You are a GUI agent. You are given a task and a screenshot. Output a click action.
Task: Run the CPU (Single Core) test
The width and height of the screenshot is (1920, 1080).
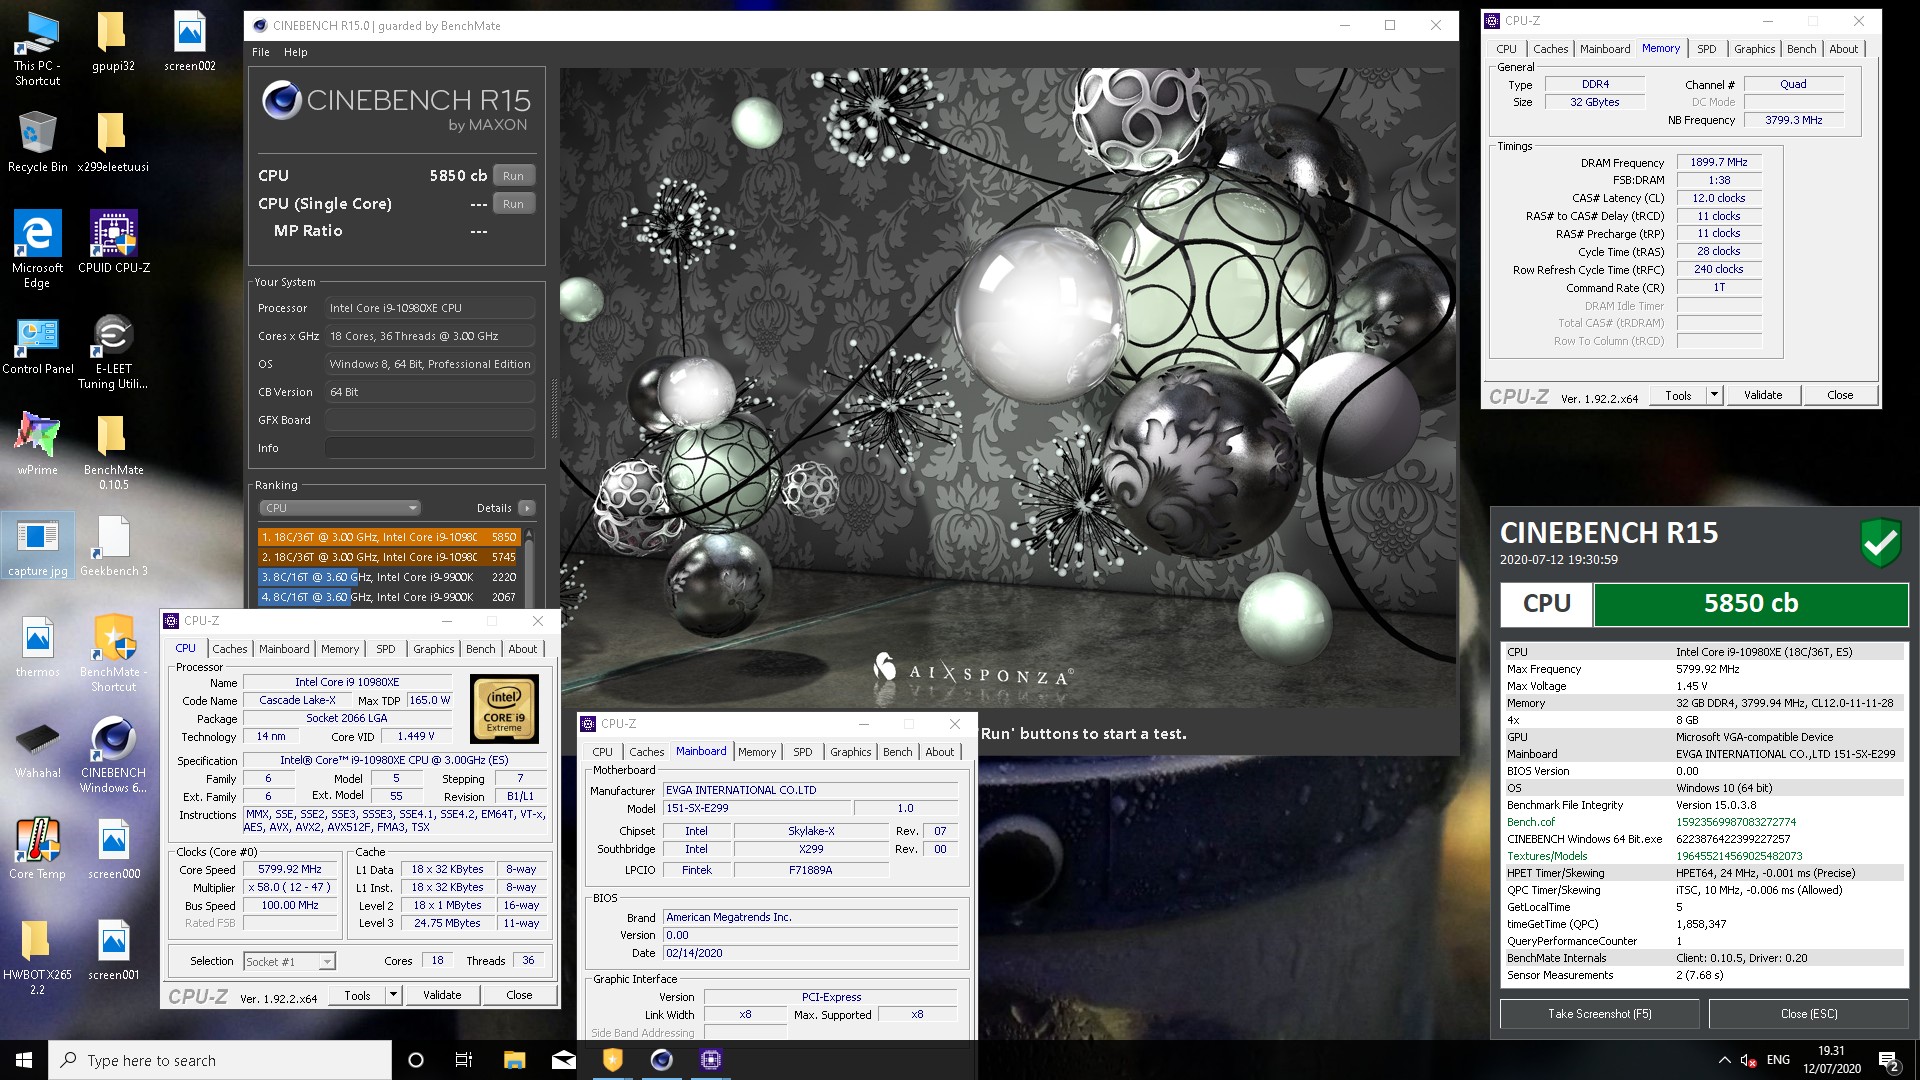pos(513,204)
